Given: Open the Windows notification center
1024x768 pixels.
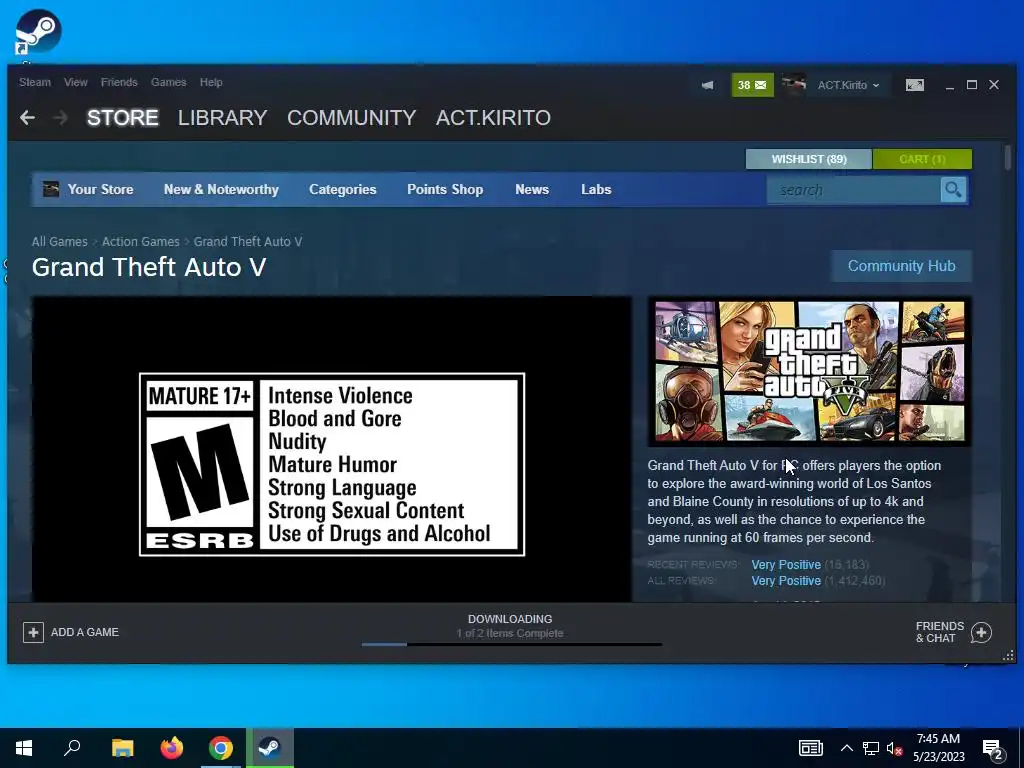Looking at the screenshot, I should coord(993,750).
